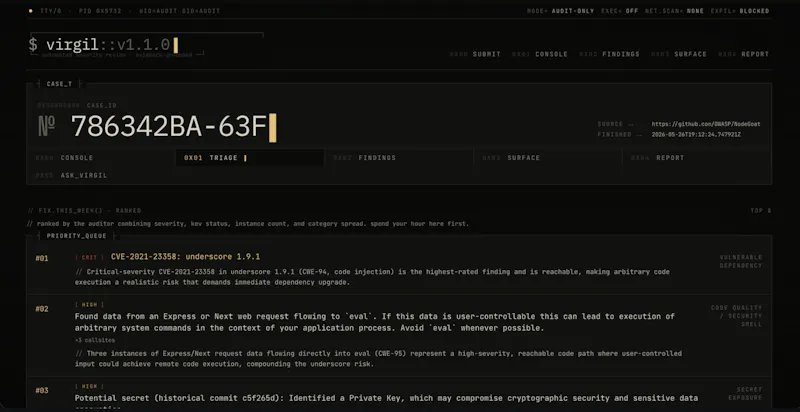Click the HIGH badge on finding #03

(89, 387)
